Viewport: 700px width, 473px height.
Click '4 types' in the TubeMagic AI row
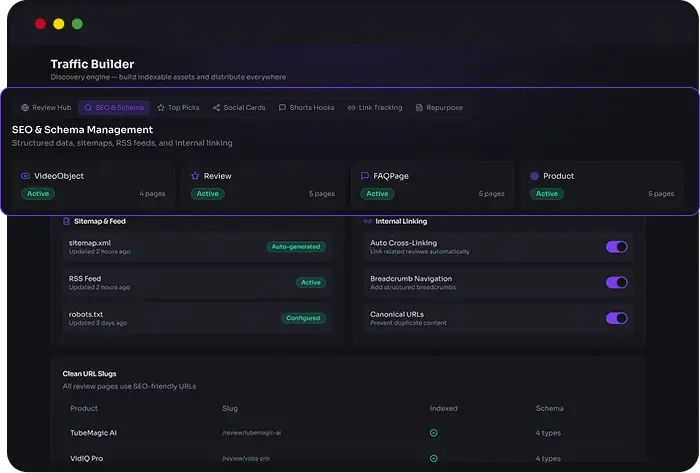pos(548,433)
